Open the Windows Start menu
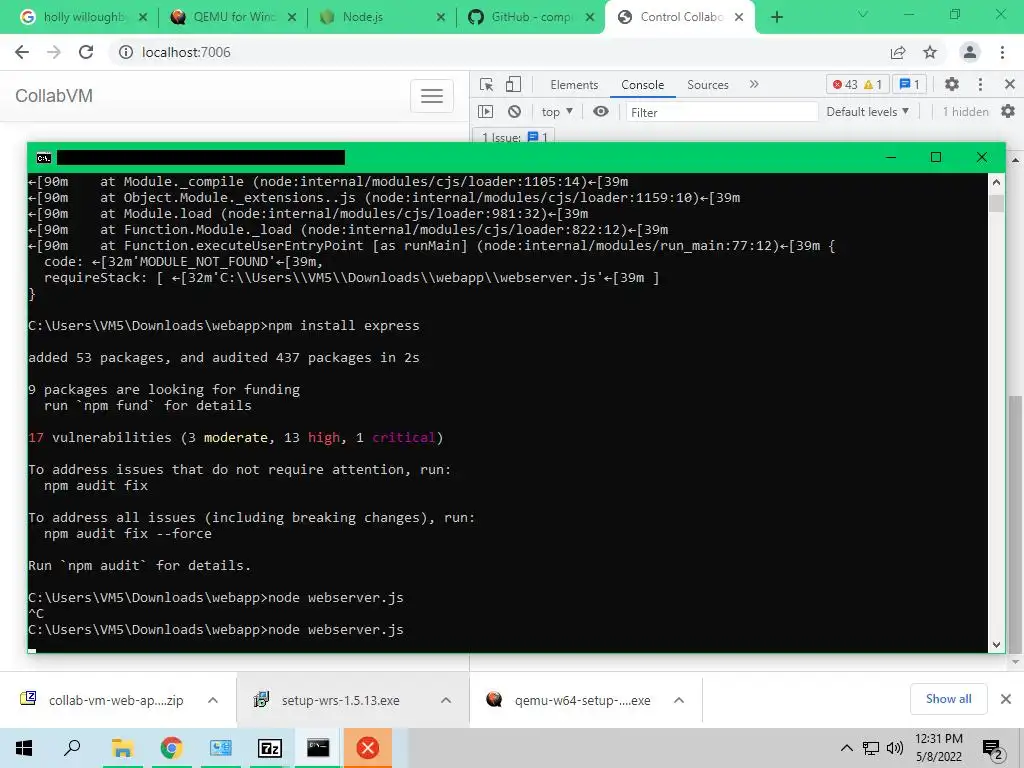This screenshot has height=768, width=1024. 24,748
